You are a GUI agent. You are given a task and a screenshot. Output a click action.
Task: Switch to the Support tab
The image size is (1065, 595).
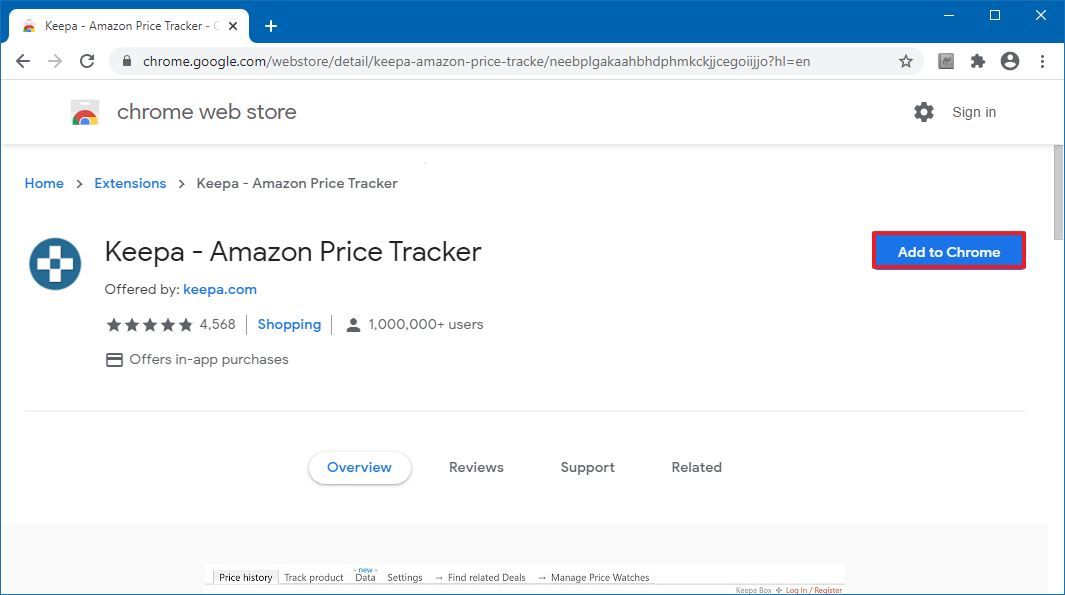[588, 467]
